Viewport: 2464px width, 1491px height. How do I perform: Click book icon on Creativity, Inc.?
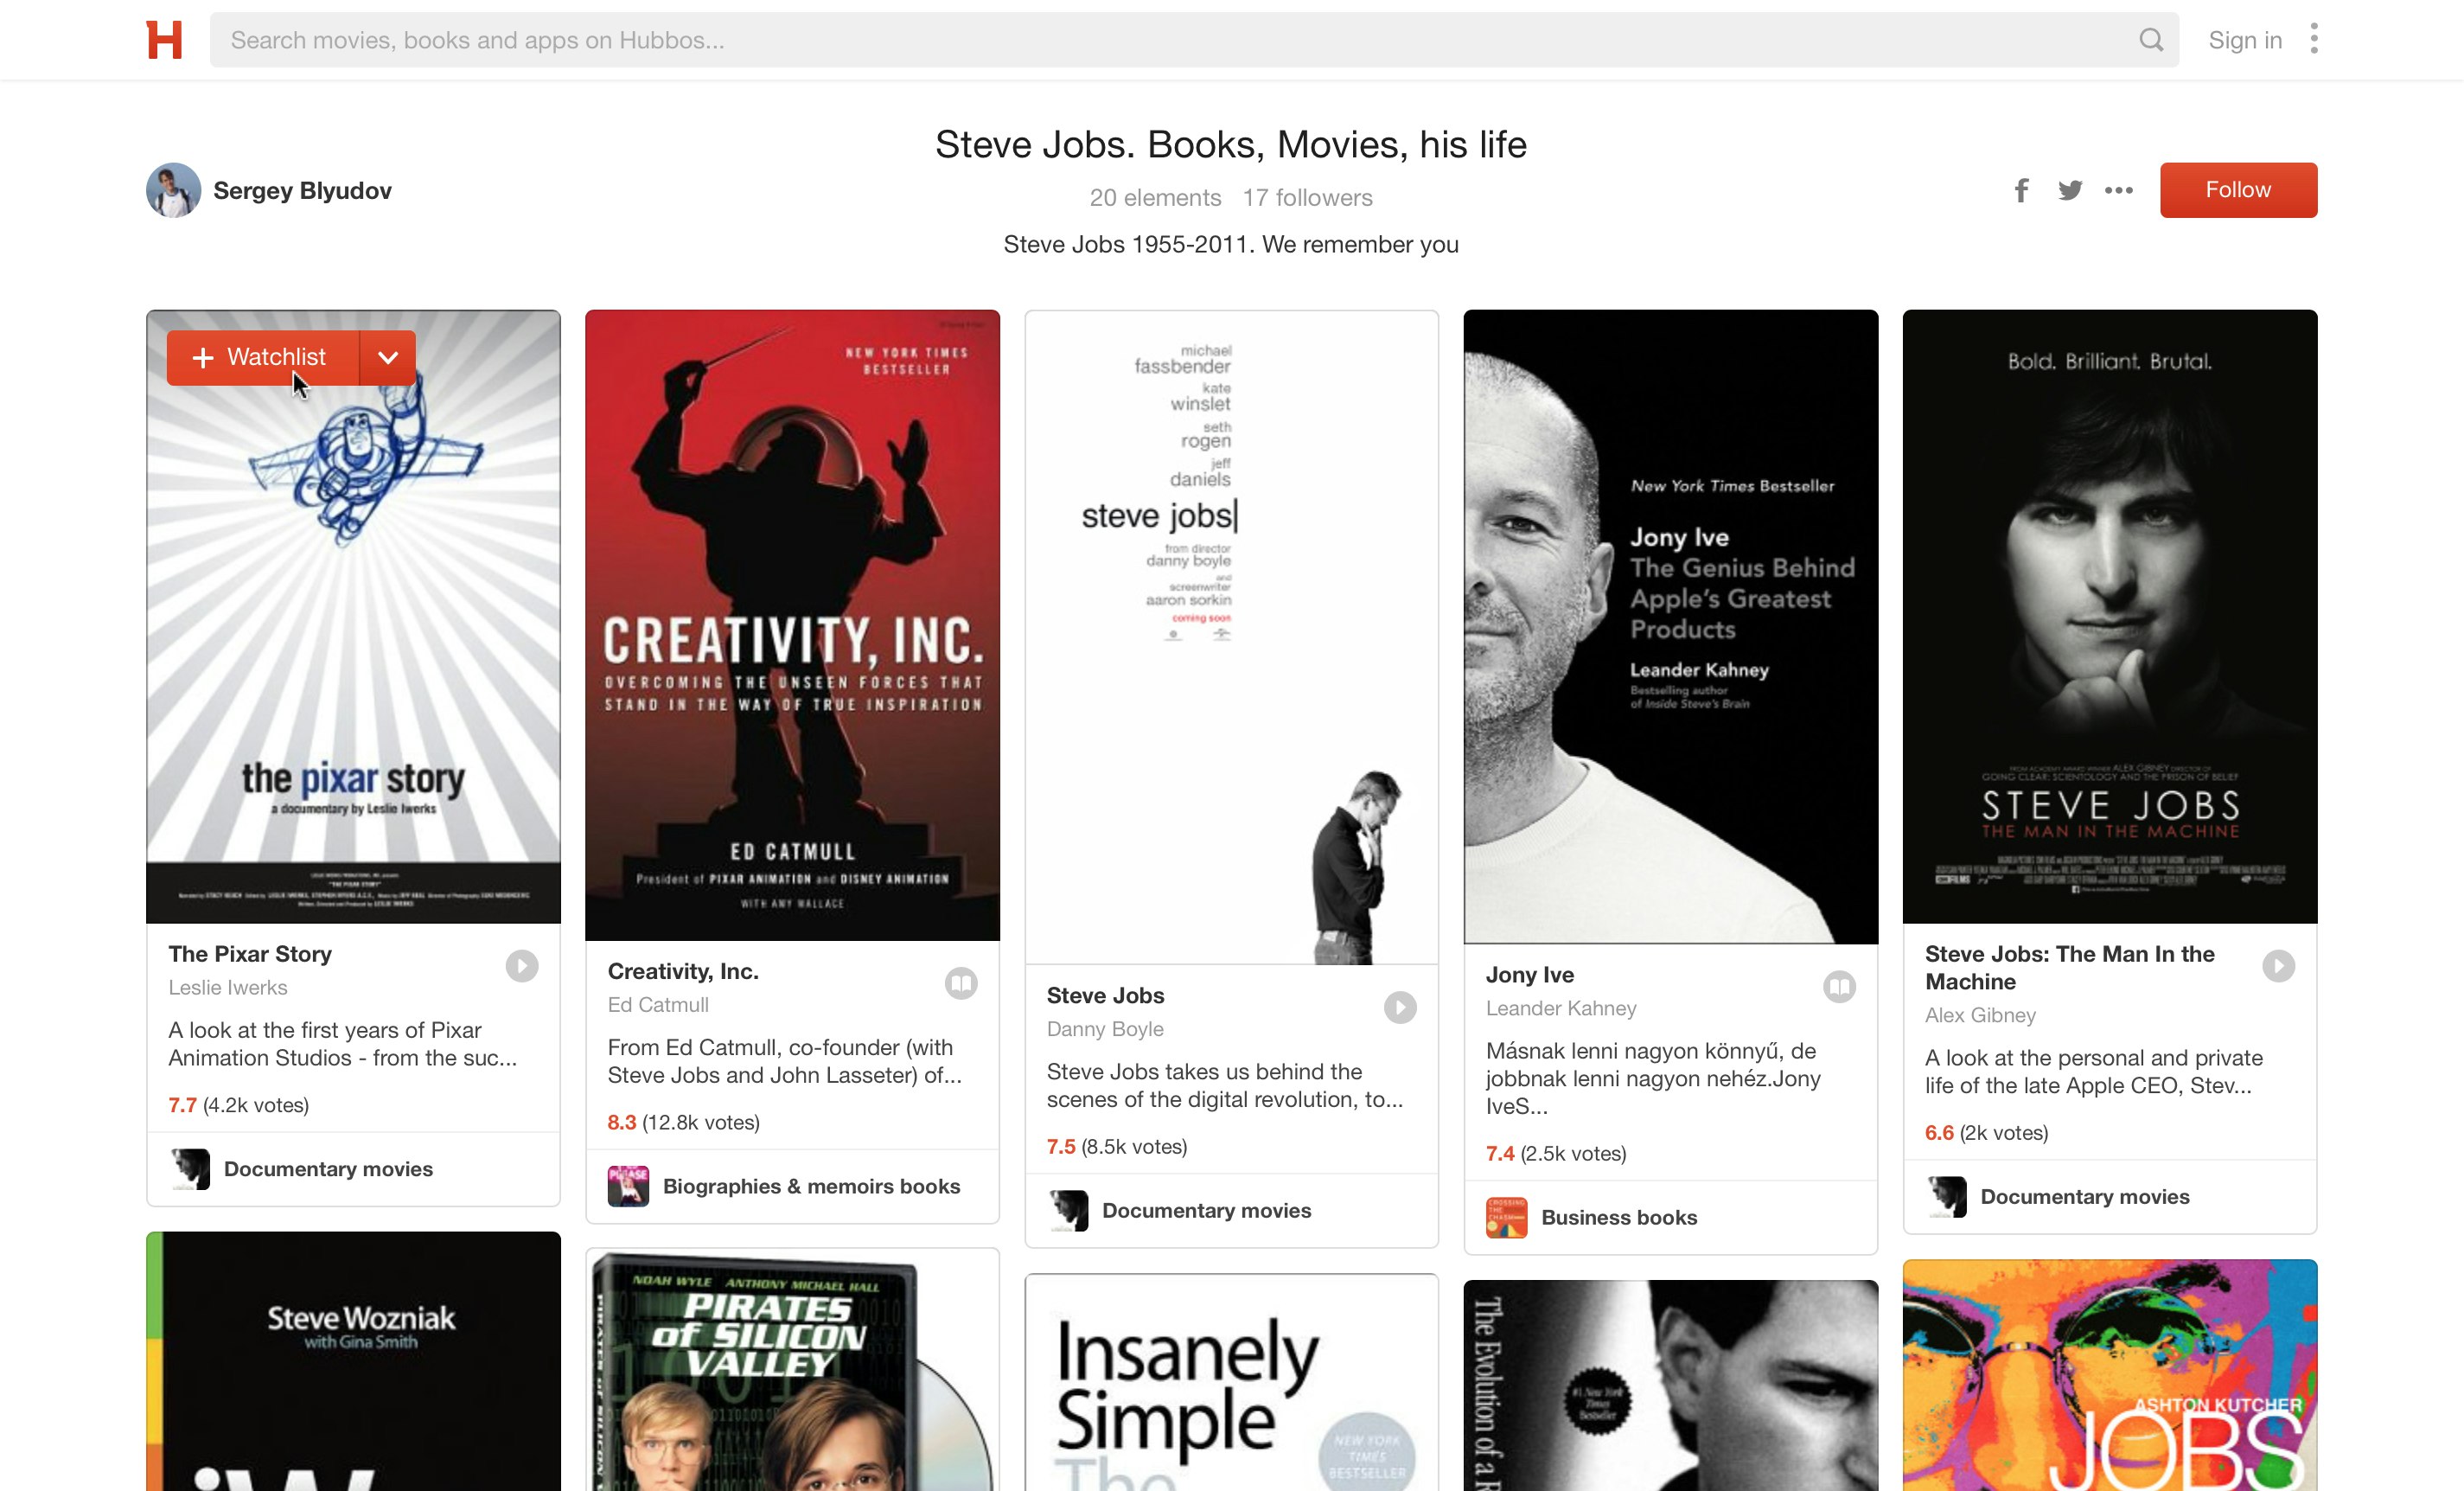pyautogui.click(x=960, y=983)
